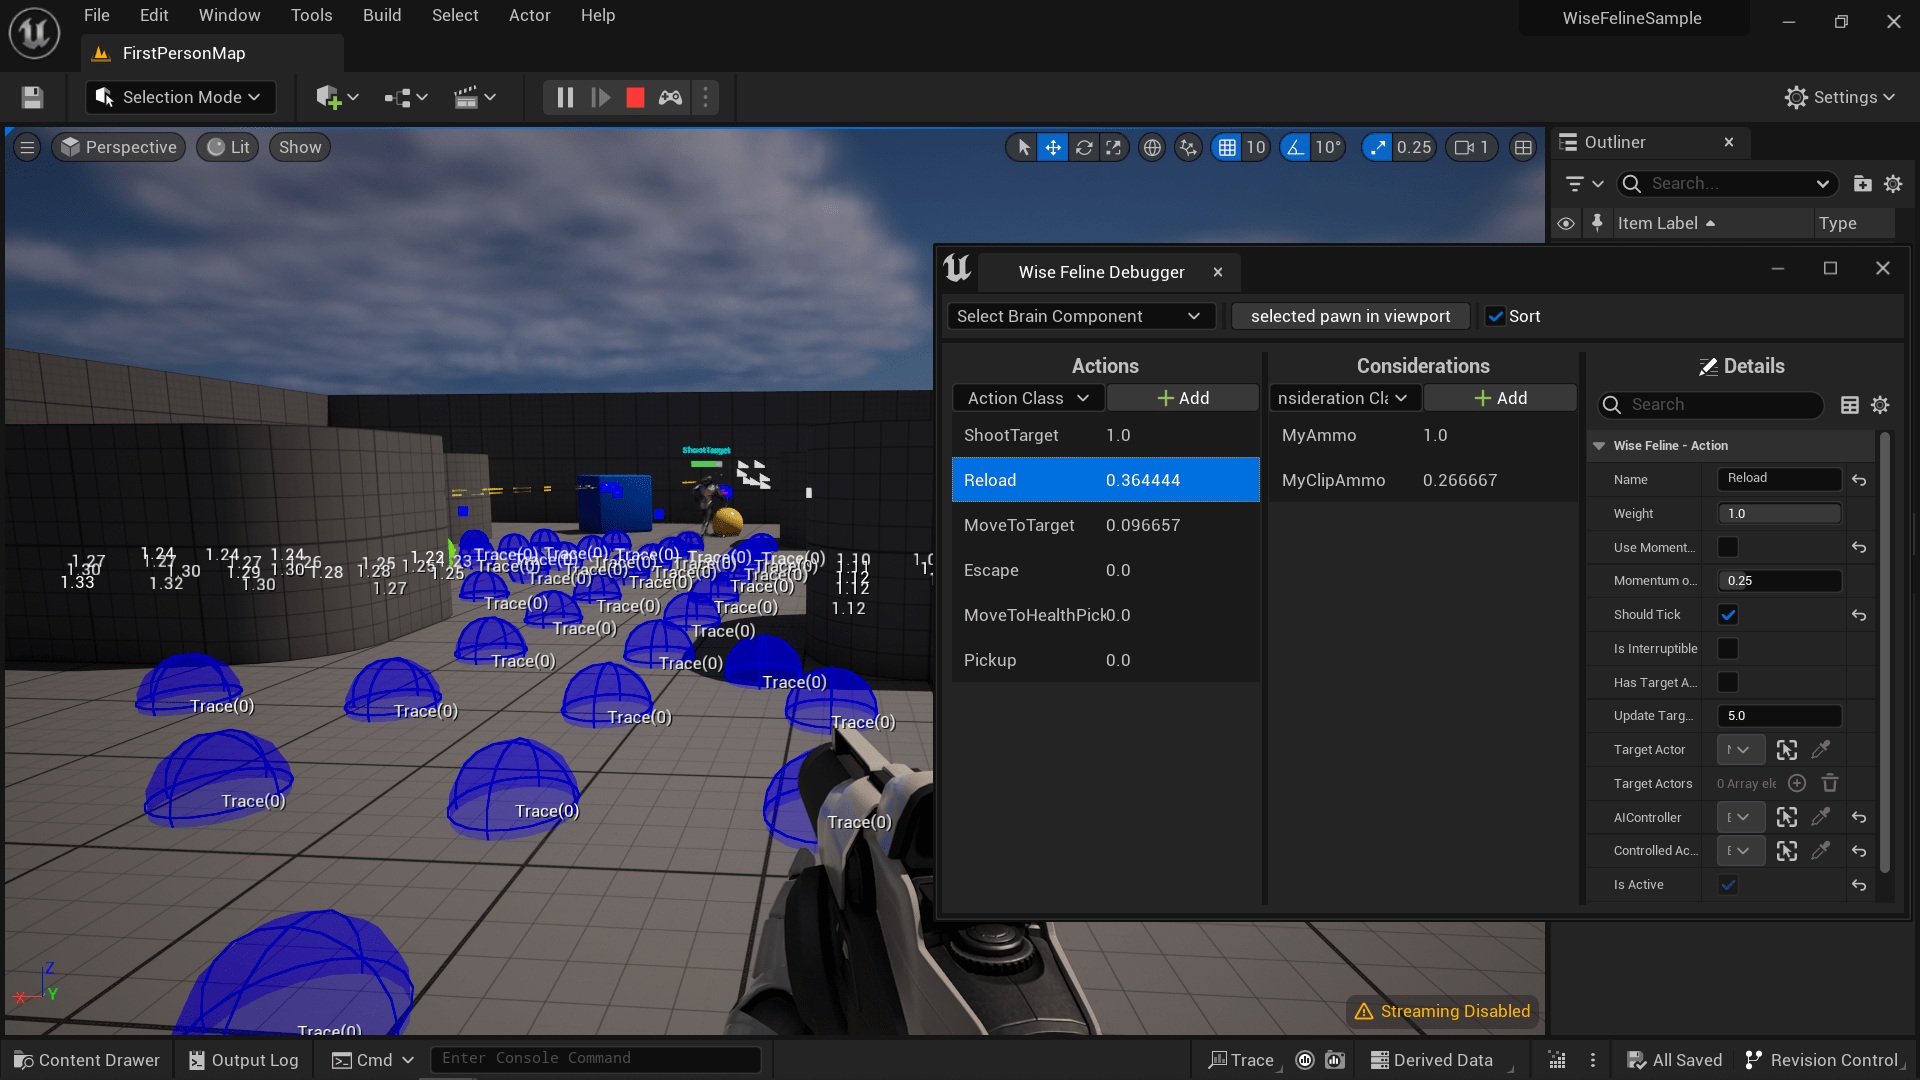Select the translate gizmo tool
The image size is (1920, 1080).
[x=1053, y=148]
